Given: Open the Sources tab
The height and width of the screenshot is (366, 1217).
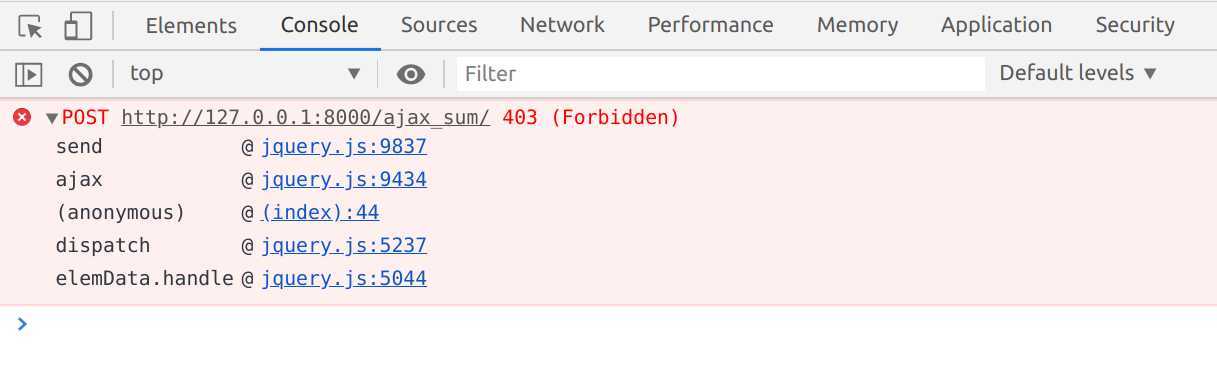Looking at the screenshot, I should click(439, 25).
